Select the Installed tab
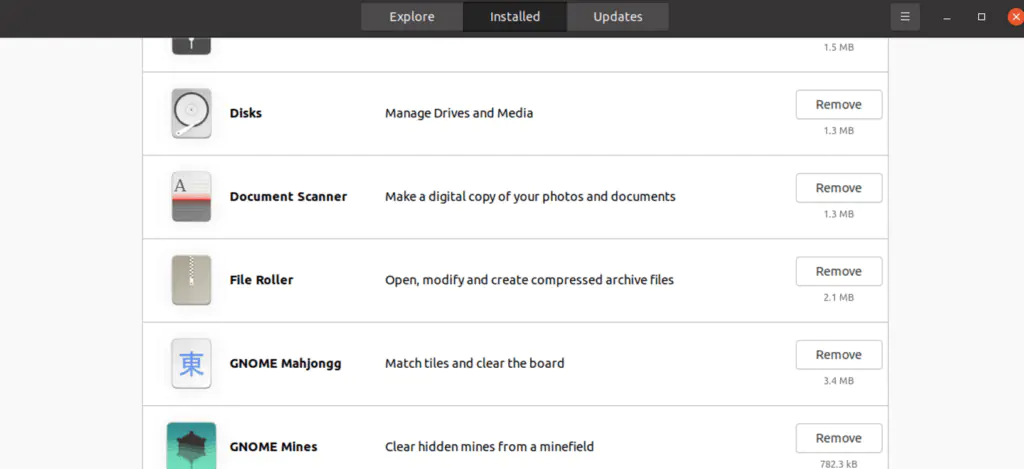 (515, 17)
